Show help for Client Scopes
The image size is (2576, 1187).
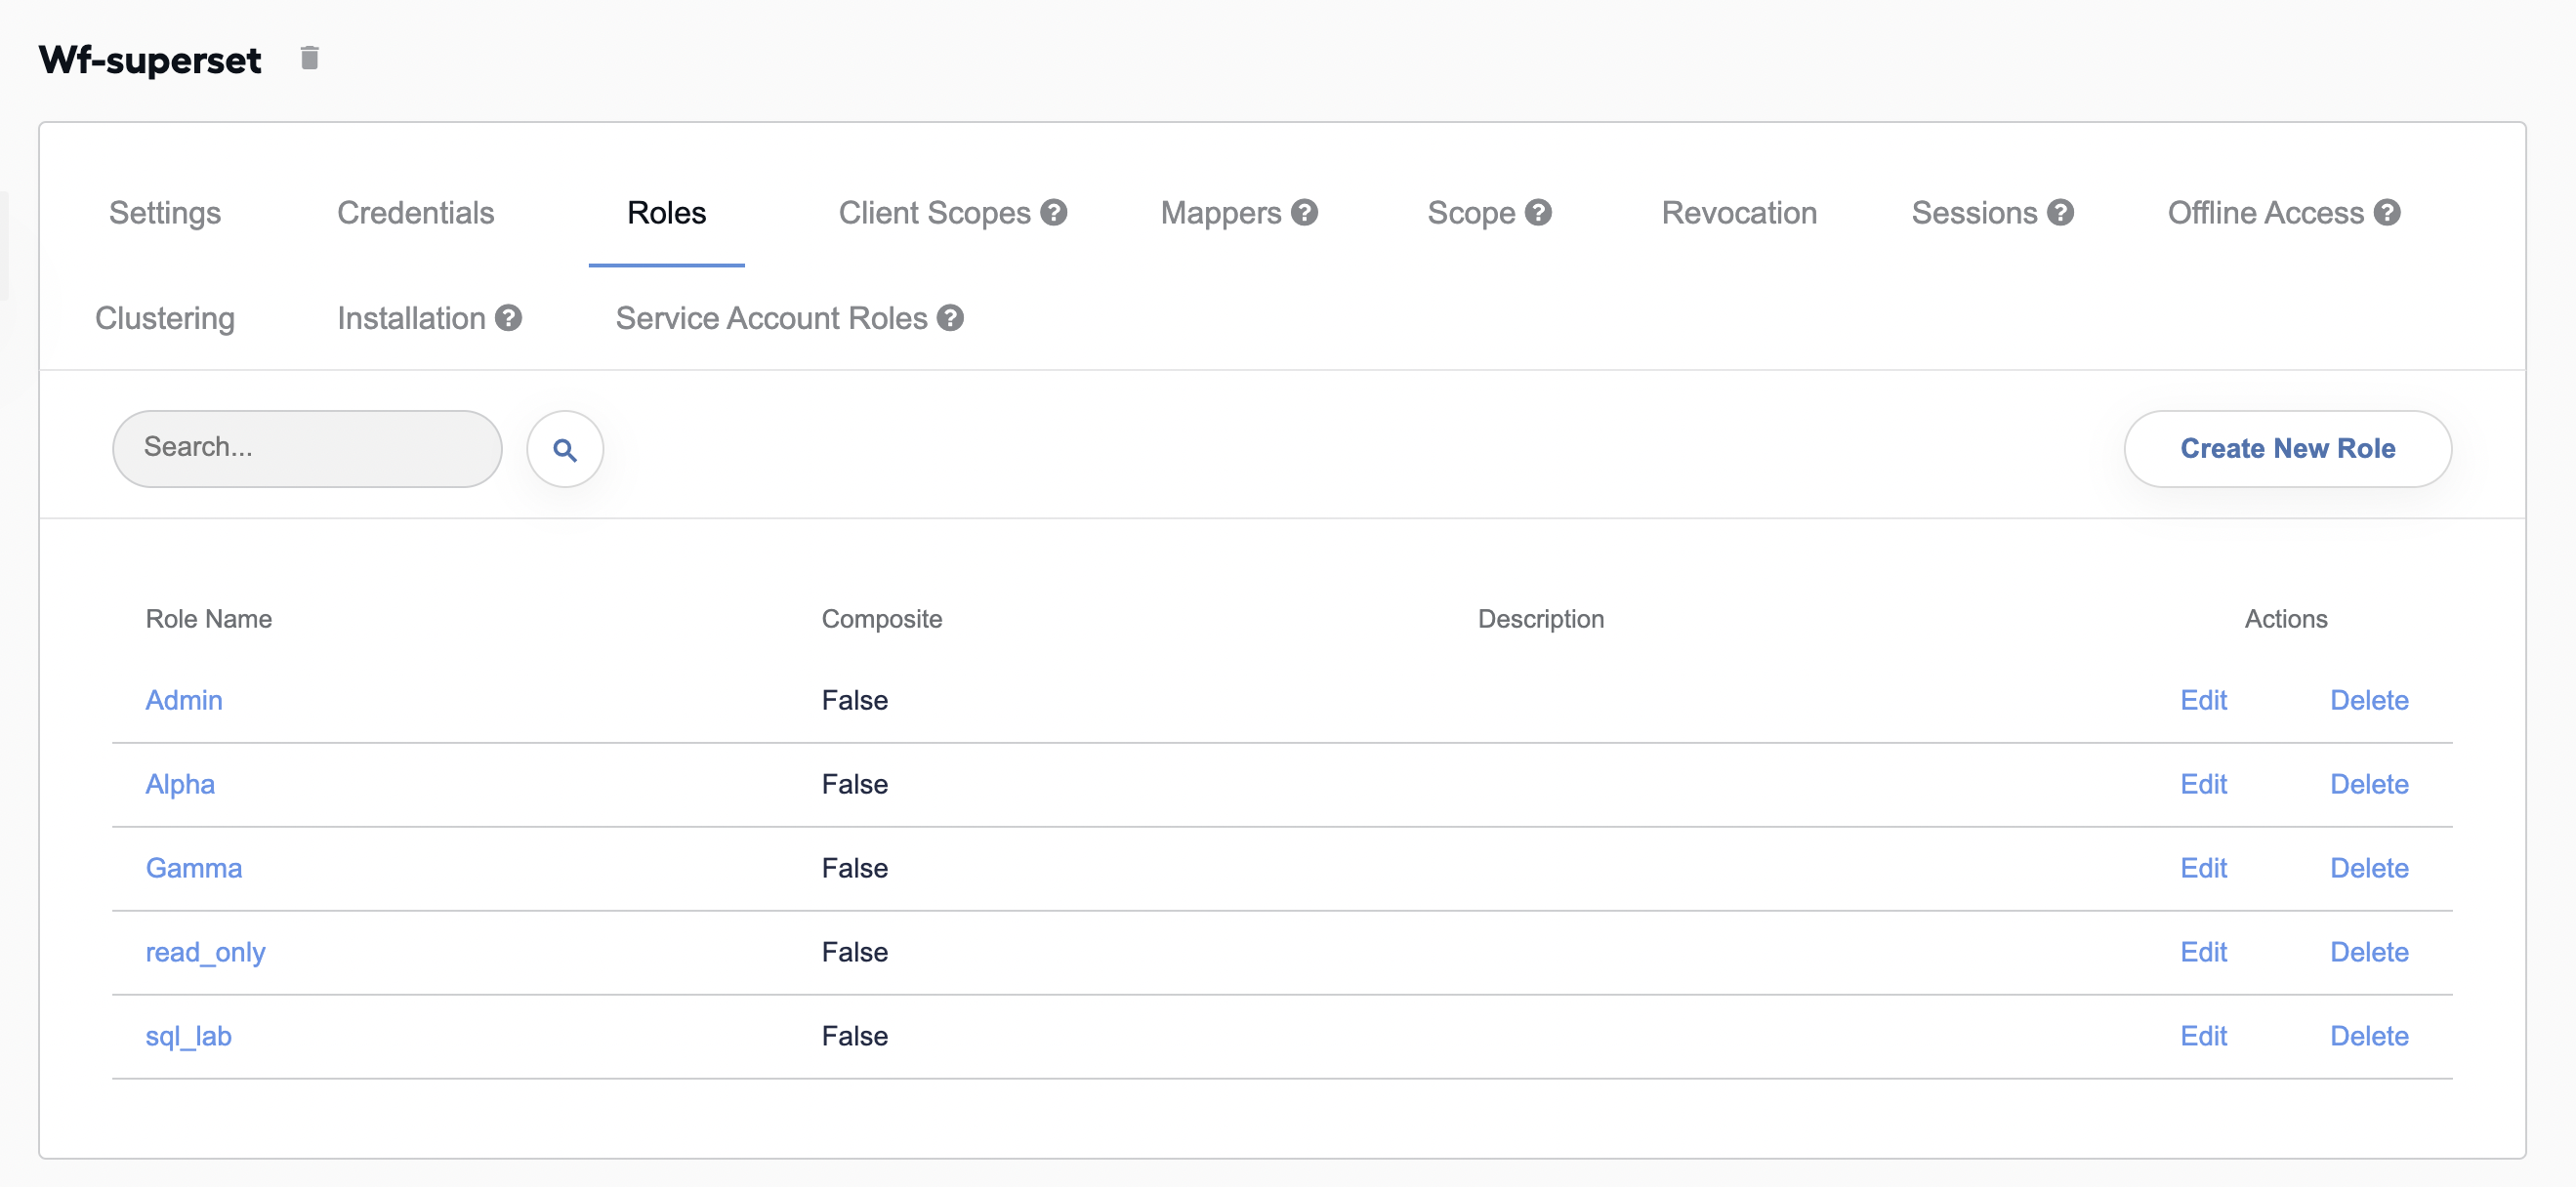click(1054, 212)
